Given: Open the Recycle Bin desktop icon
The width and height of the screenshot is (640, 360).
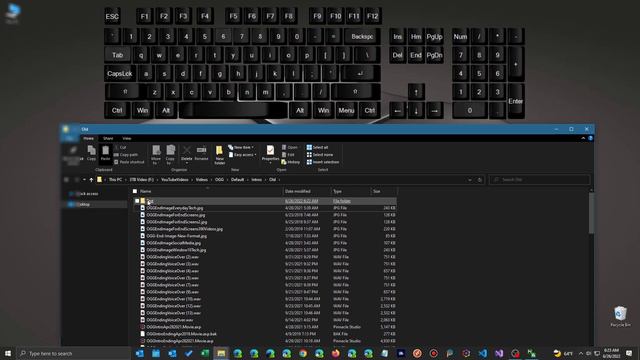Looking at the screenshot, I should coord(620,316).
